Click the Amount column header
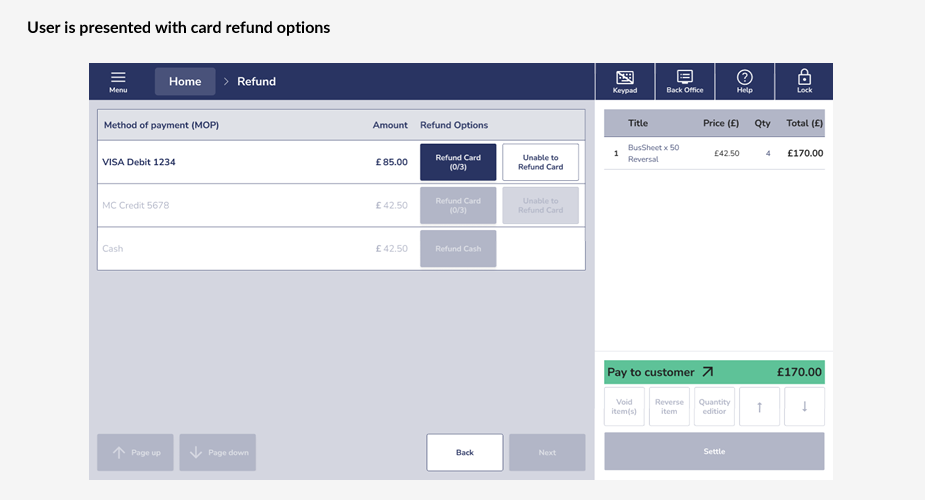925x500 pixels. tap(390, 125)
